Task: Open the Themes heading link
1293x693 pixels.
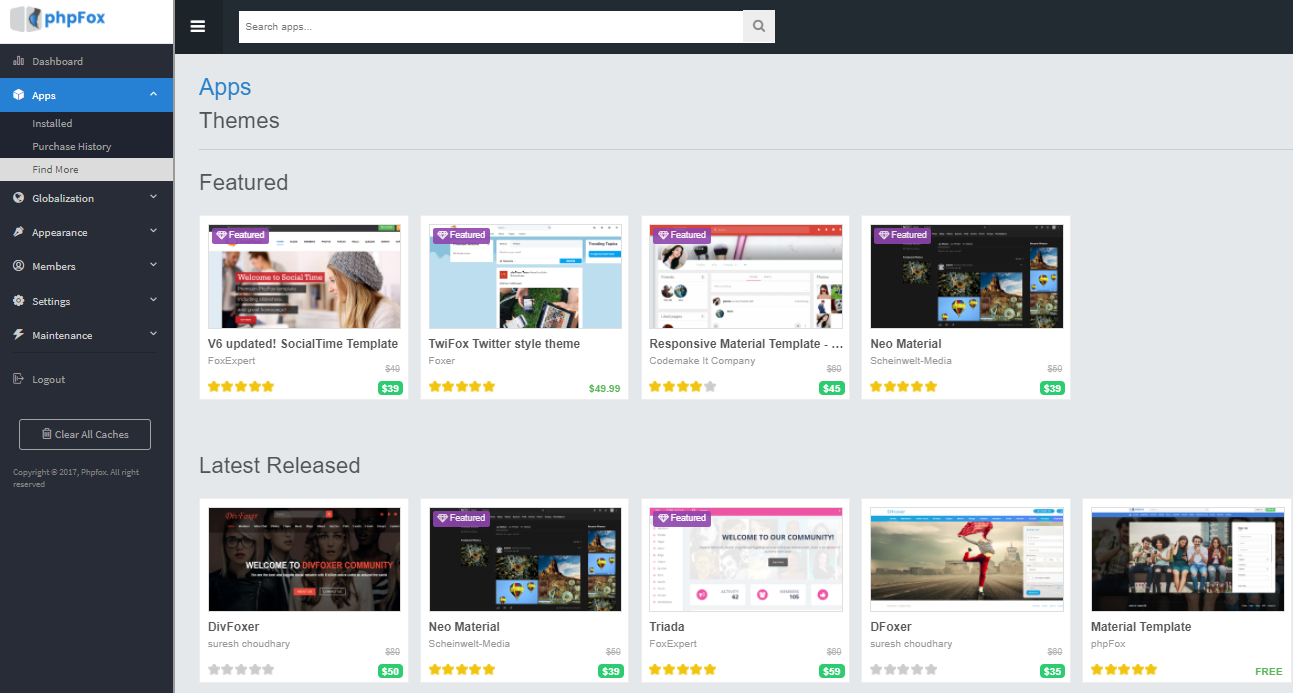Action: 239,121
